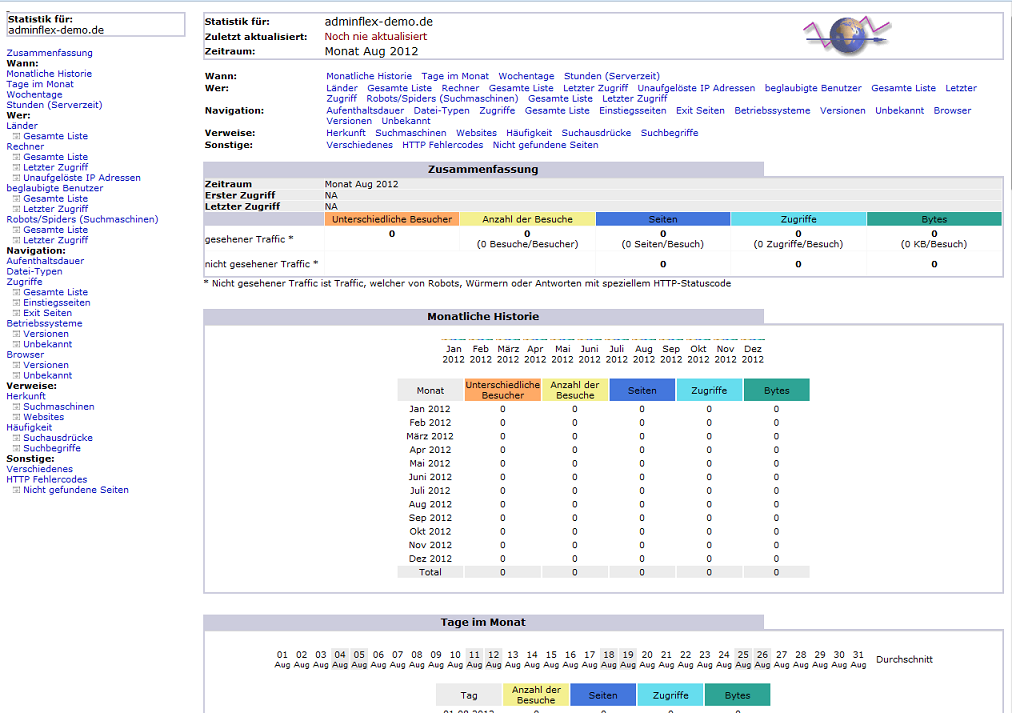Click Datei-Typen in the top navigation
The height and width of the screenshot is (713, 1012).
[441, 110]
